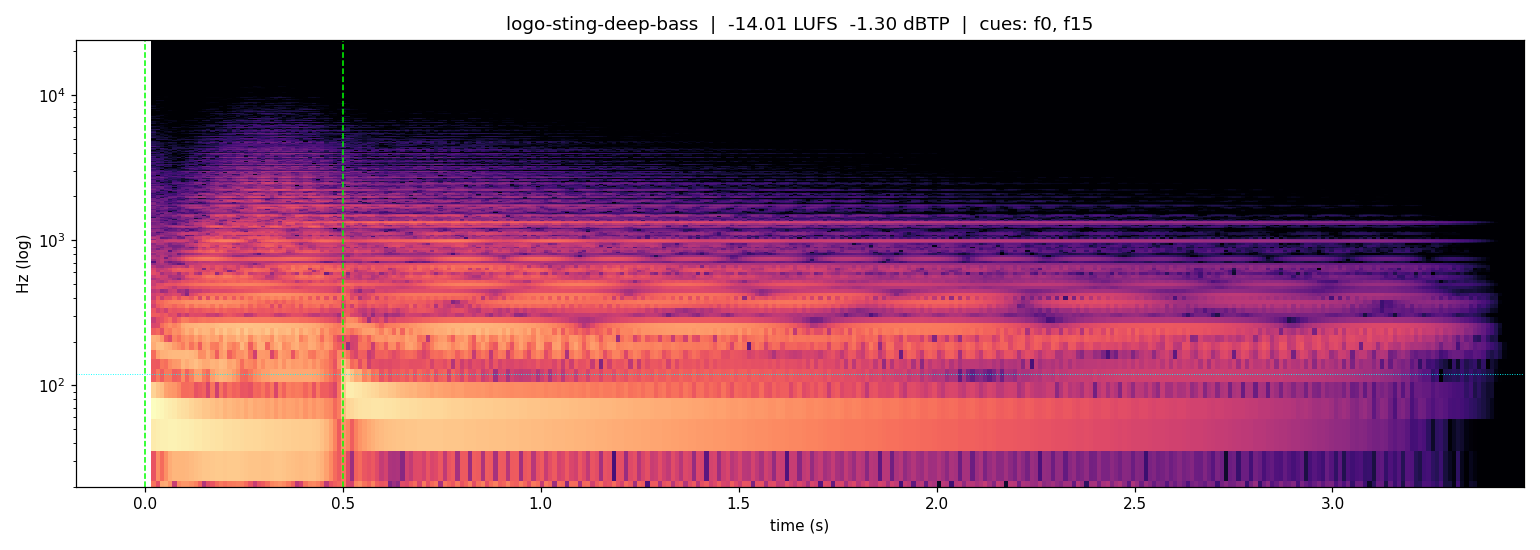Click the 0.5 tick label on the time axis
This screenshot has height=550, width=1540.
343,504
